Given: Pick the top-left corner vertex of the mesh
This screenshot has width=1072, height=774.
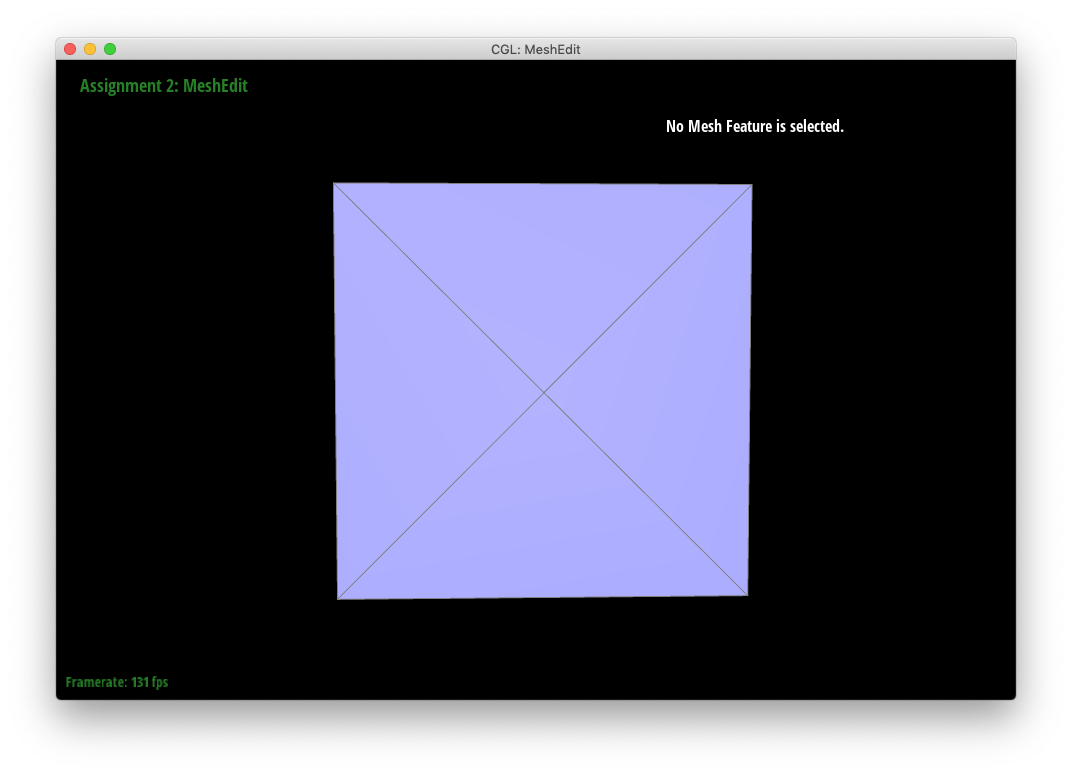Looking at the screenshot, I should point(334,183).
